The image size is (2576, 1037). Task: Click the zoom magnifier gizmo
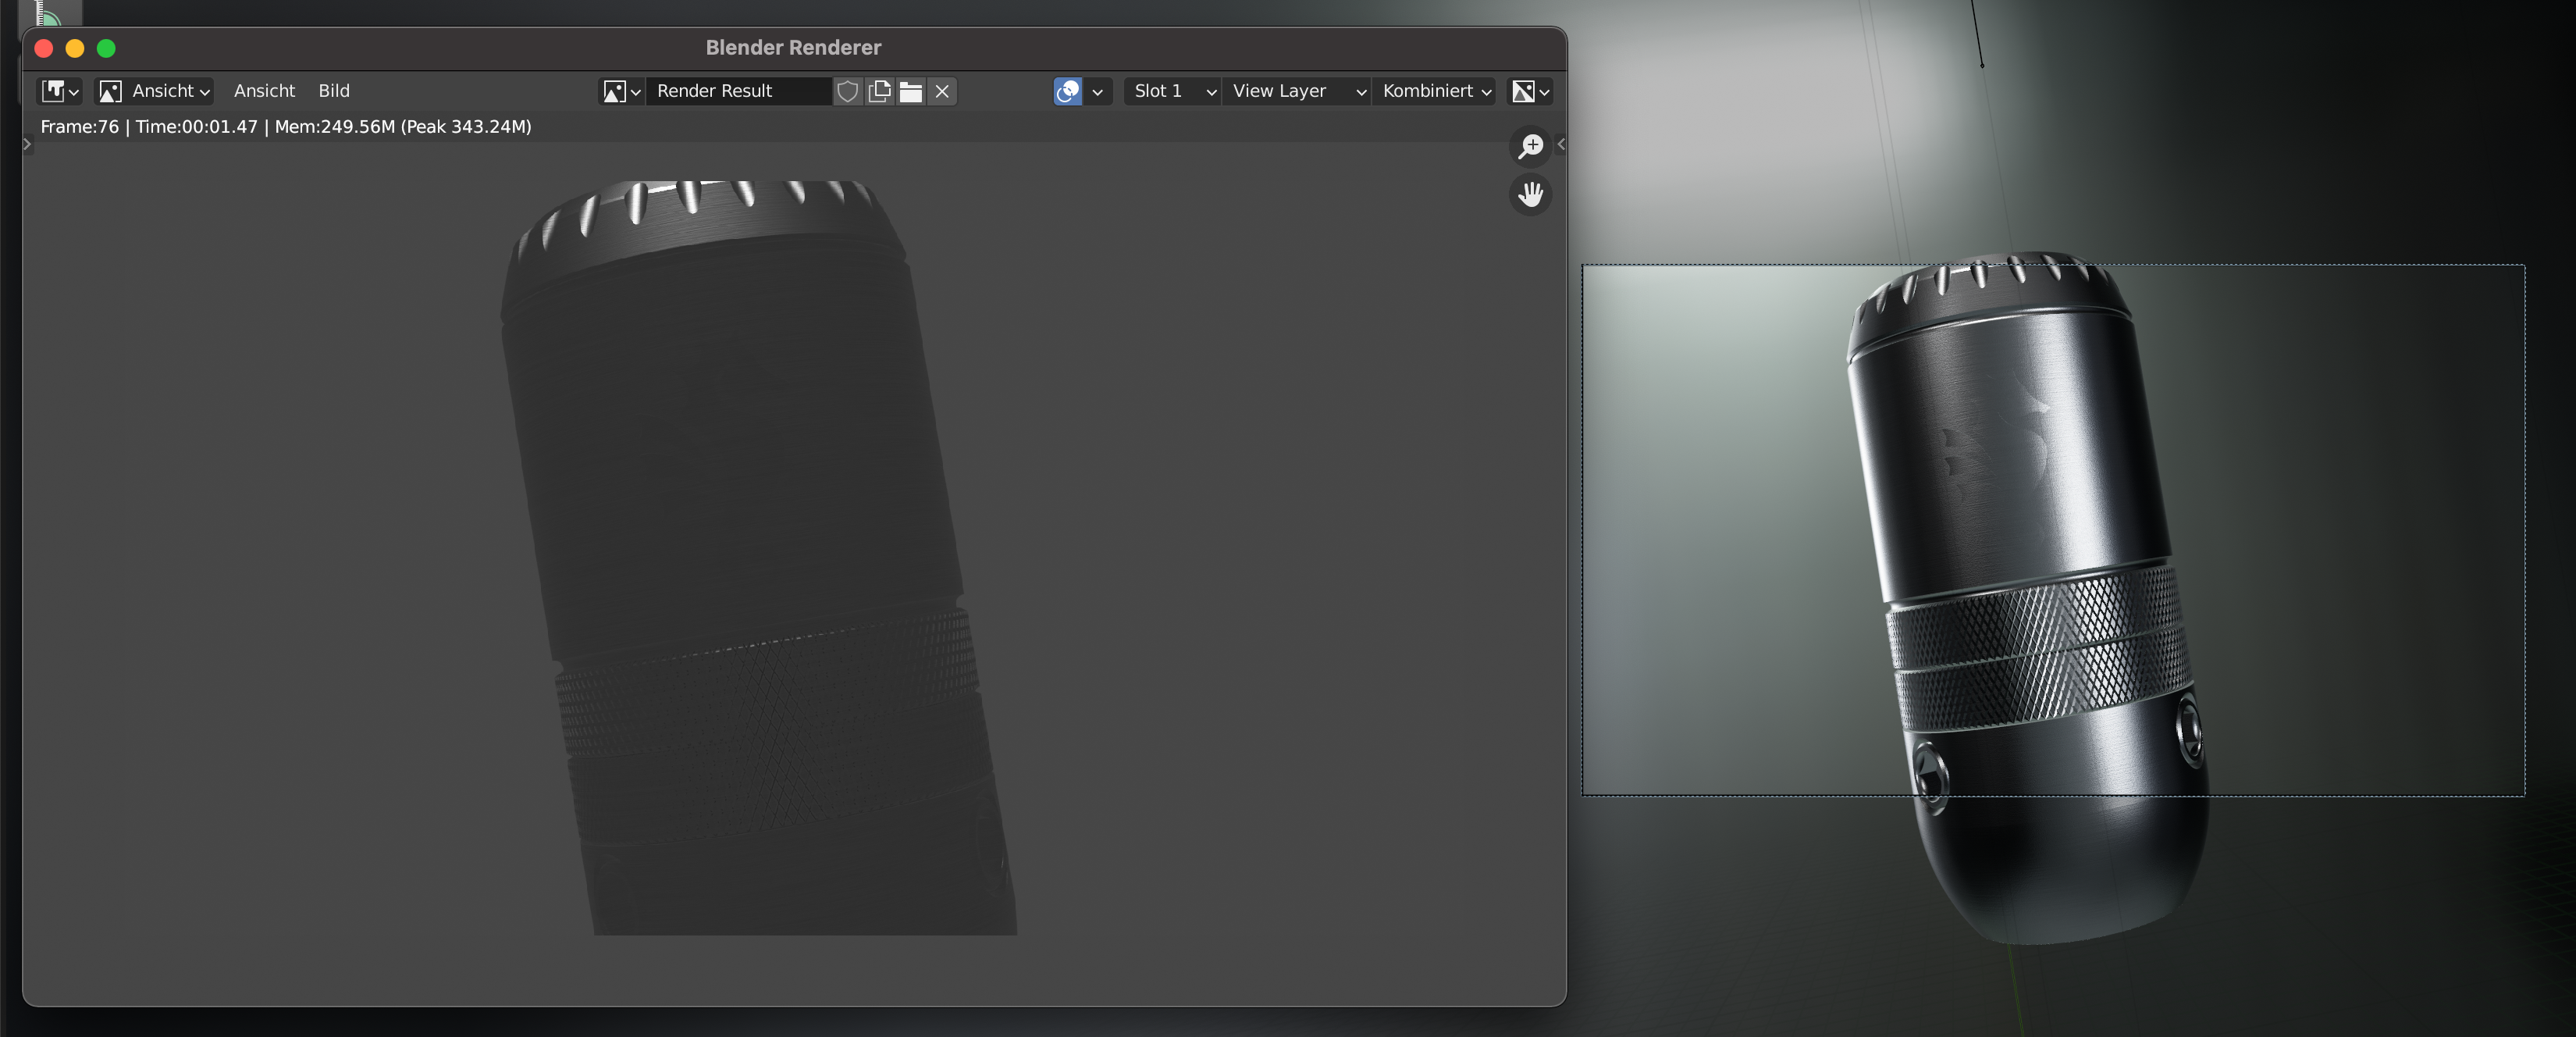click(1530, 146)
